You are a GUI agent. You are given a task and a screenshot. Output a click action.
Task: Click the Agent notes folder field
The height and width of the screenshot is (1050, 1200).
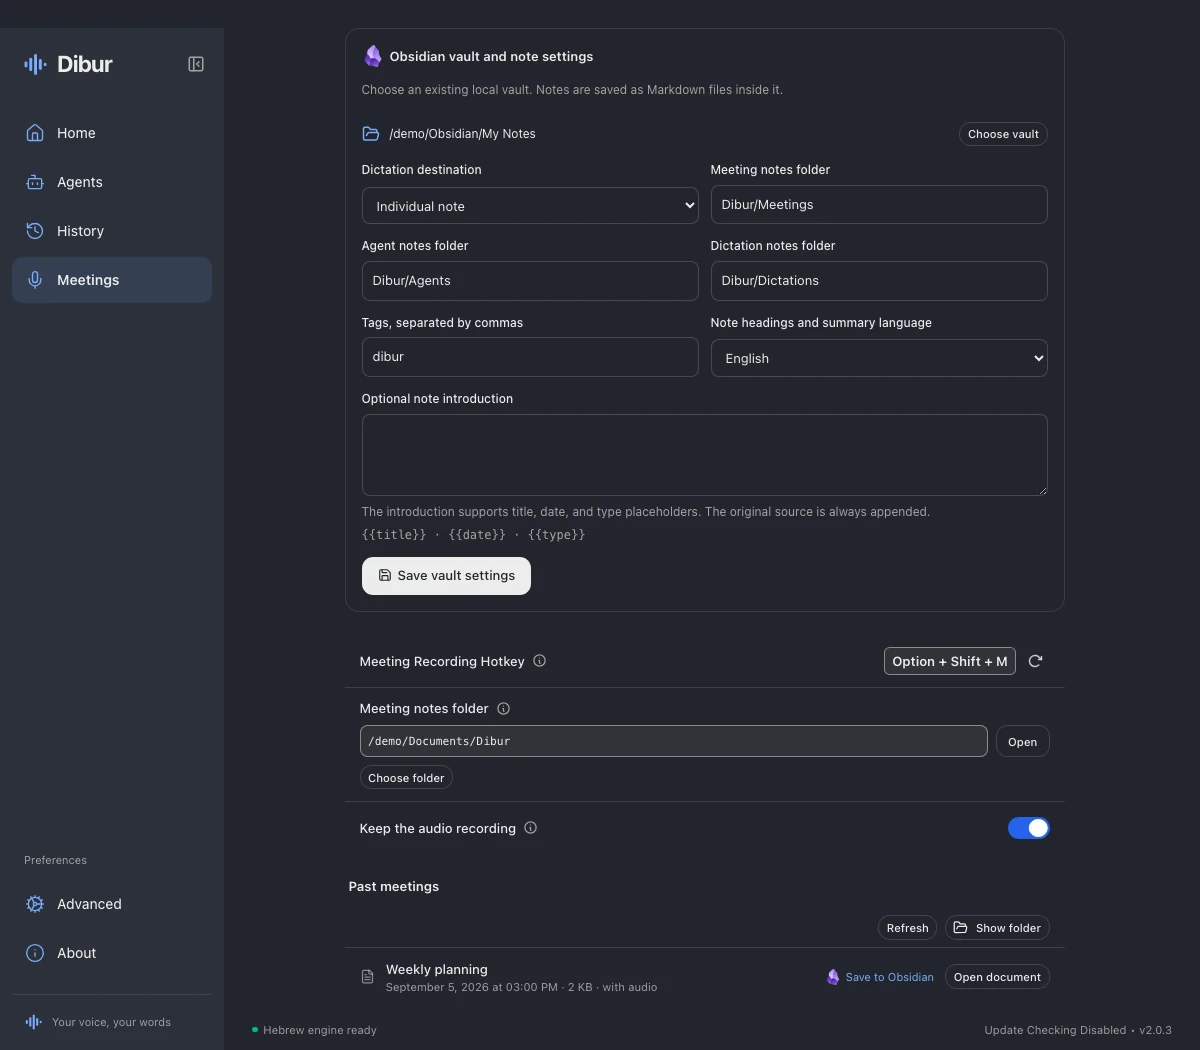coord(530,281)
